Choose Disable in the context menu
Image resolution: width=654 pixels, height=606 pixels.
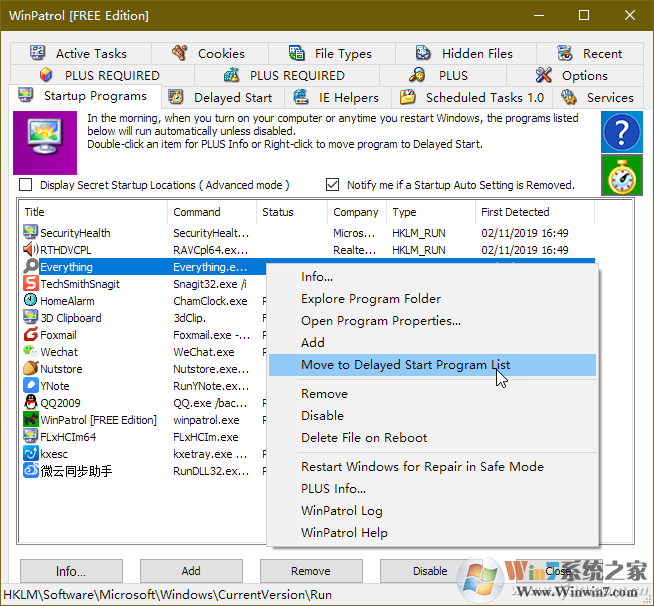tap(432, 415)
